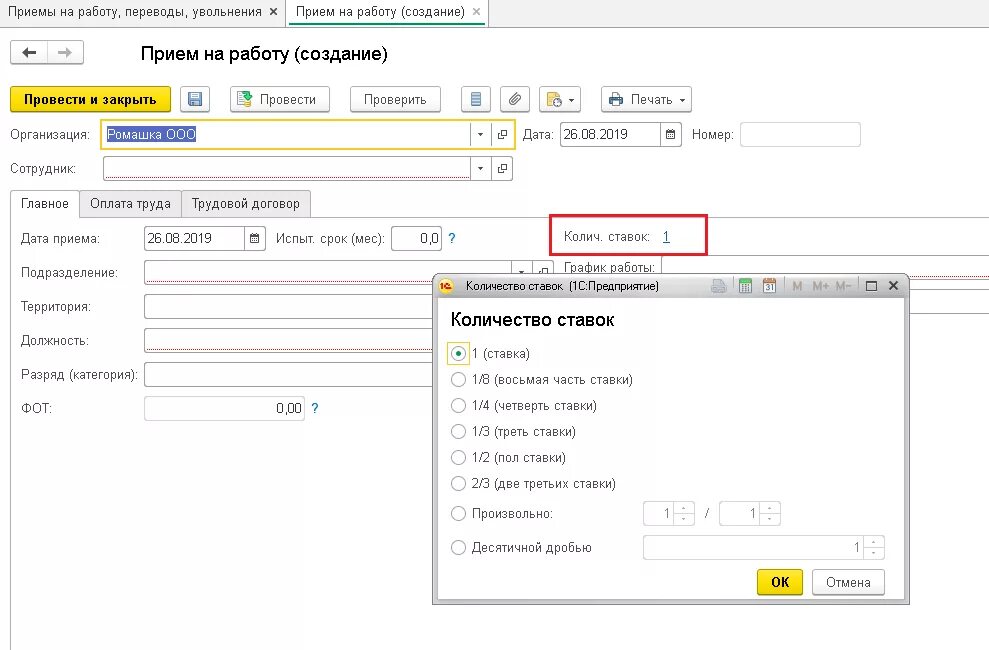Image resolution: width=989 pixels, height=650 pixels.
Task: Select the 1 (ставка) radio option
Action: point(459,354)
